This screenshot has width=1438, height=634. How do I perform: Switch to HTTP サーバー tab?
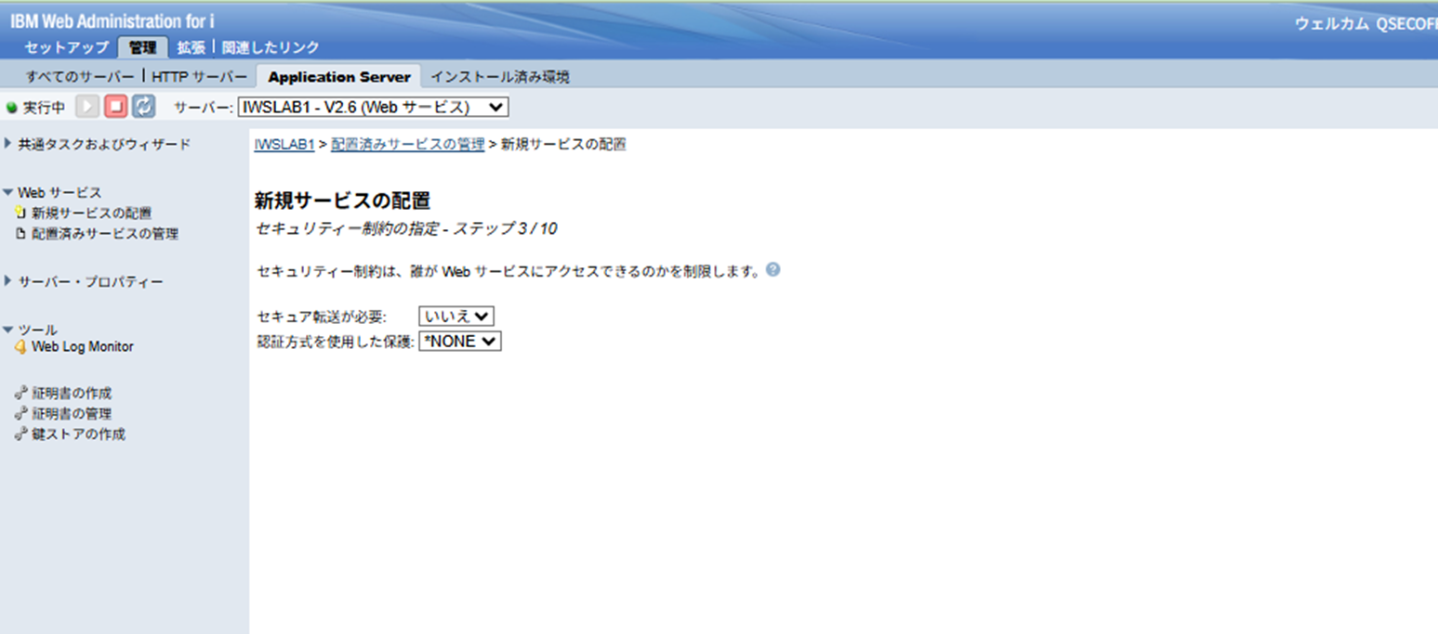199,77
